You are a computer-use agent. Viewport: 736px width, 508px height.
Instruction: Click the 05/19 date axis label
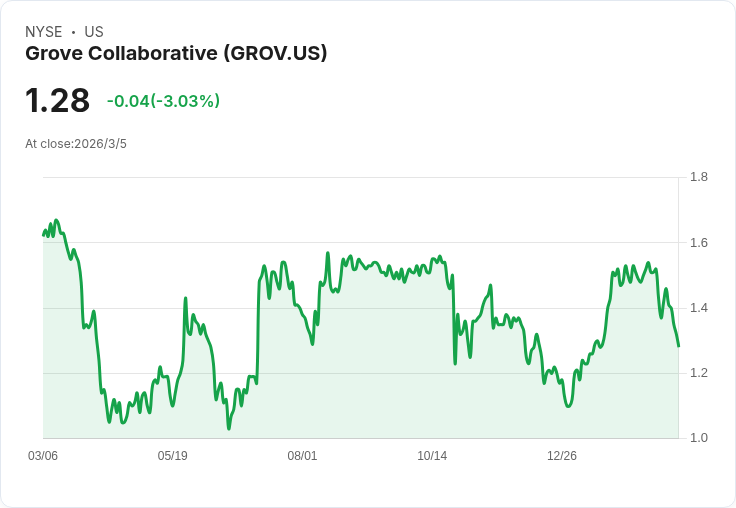point(172,456)
